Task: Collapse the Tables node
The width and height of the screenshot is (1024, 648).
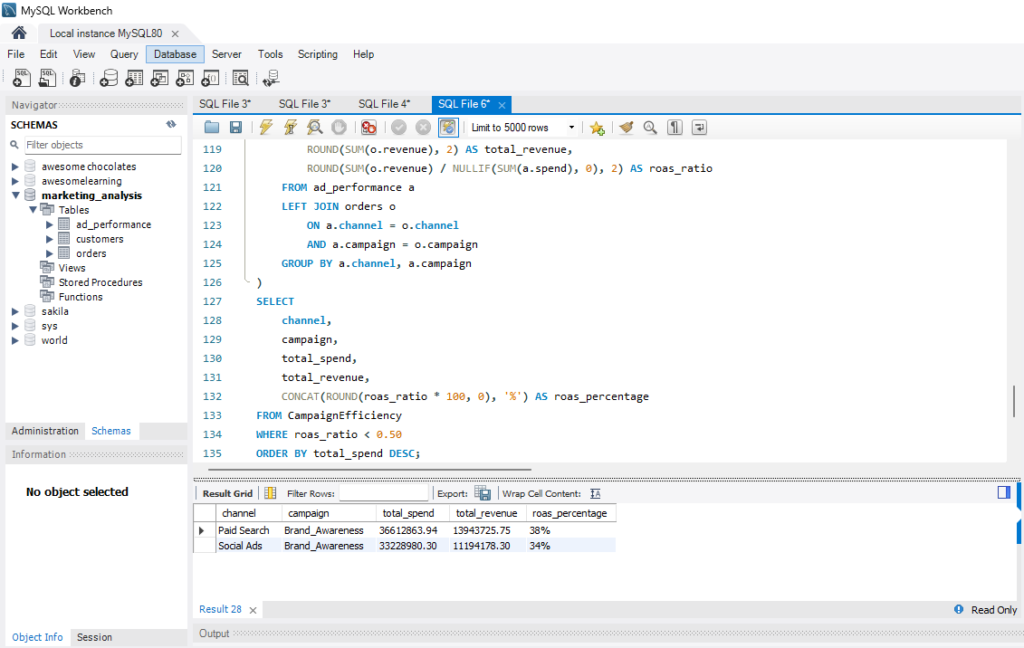Action: (x=32, y=210)
